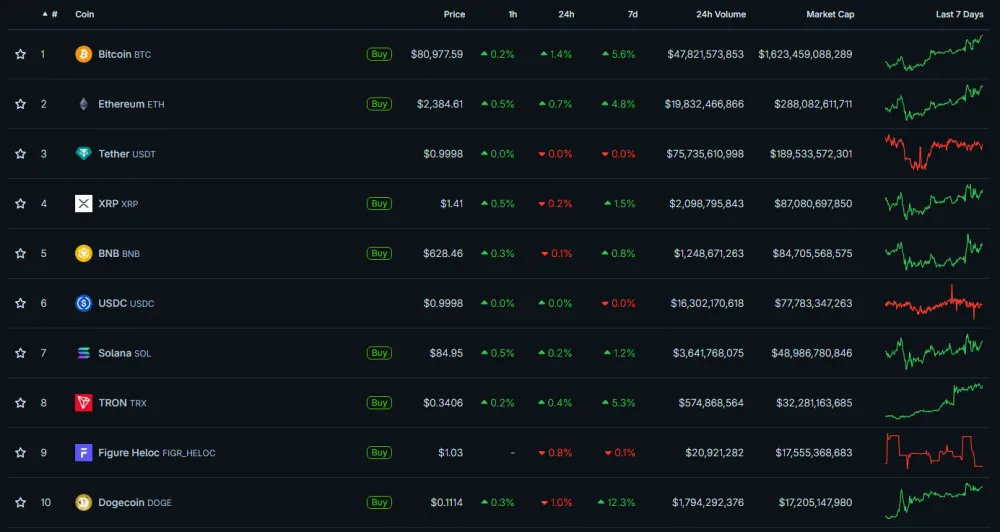The width and height of the screenshot is (1000, 532).
Task: Click the Solana coin logo
Action: (84, 353)
